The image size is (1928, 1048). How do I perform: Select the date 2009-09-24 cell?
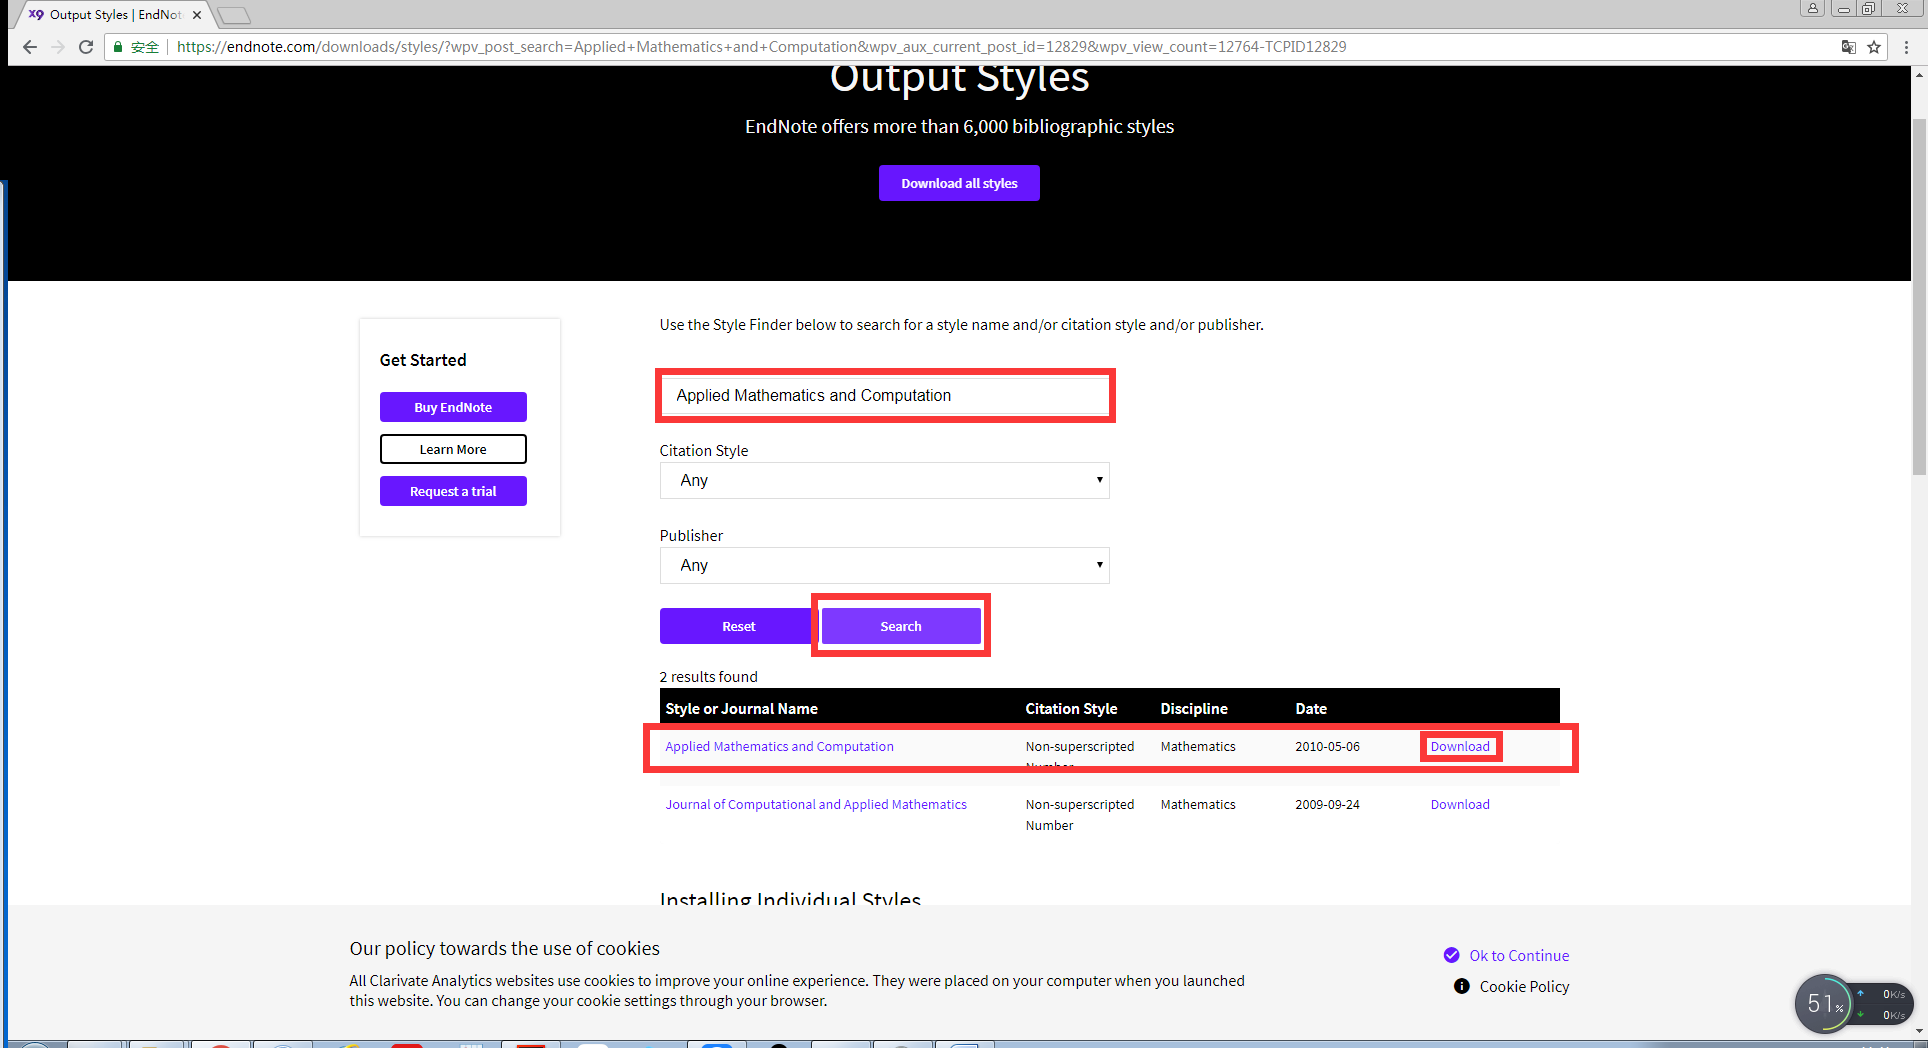point(1327,804)
